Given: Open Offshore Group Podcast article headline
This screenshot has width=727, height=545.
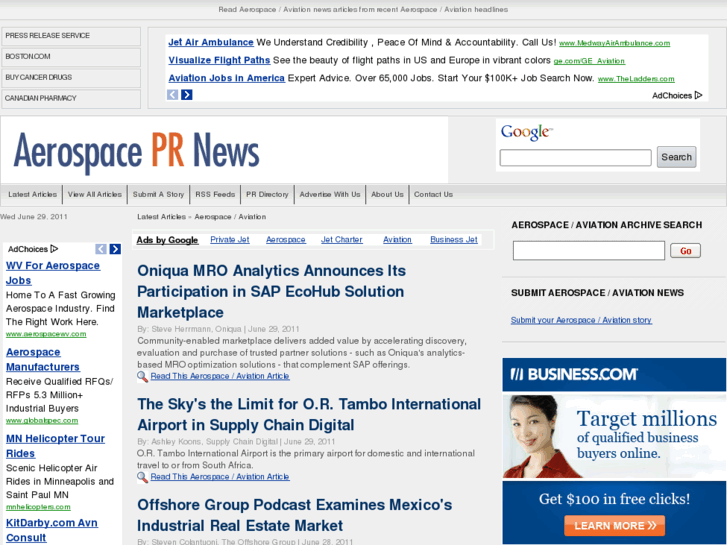Looking at the screenshot, I should pyautogui.click(x=294, y=515).
